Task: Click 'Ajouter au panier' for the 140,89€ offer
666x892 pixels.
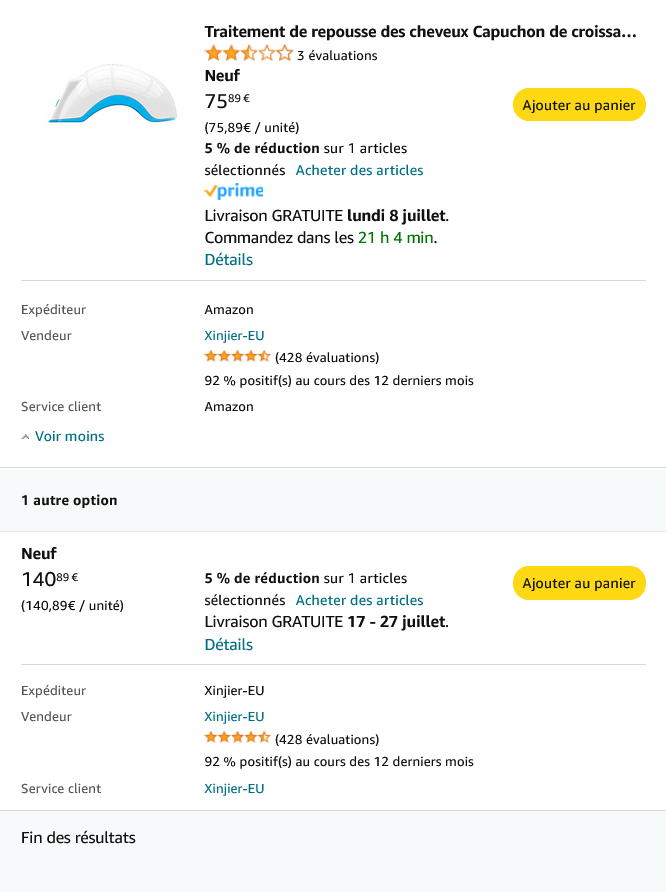Action: [x=578, y=583]
